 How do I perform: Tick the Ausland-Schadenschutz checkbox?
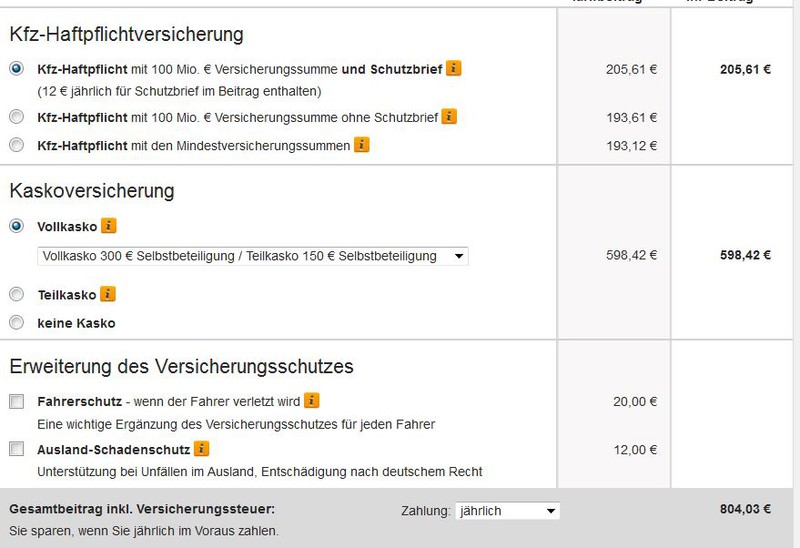click(16, 449)
